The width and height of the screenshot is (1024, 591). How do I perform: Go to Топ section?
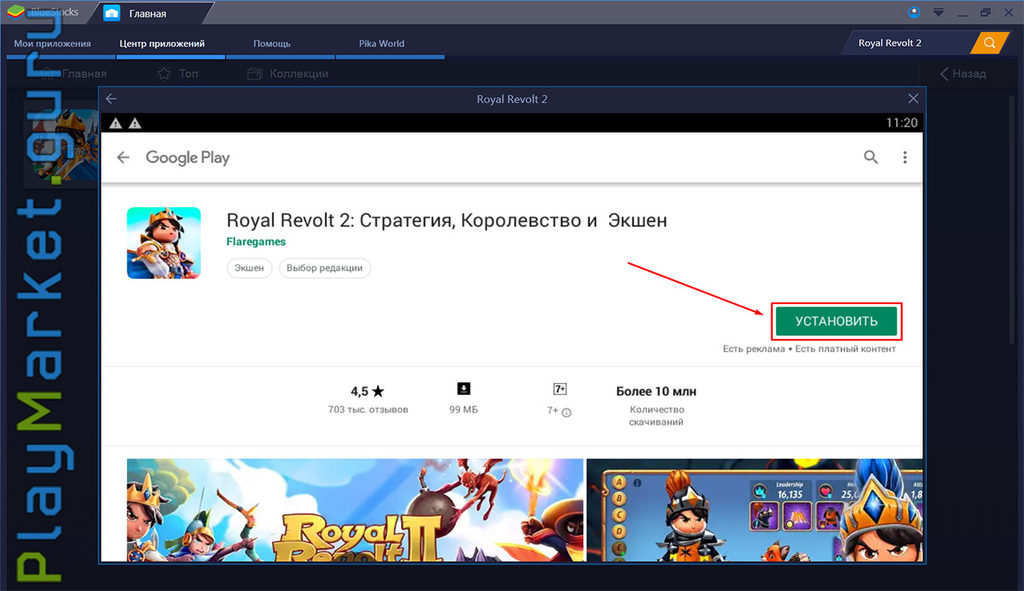pyautogui.click(x=178, y=74)
